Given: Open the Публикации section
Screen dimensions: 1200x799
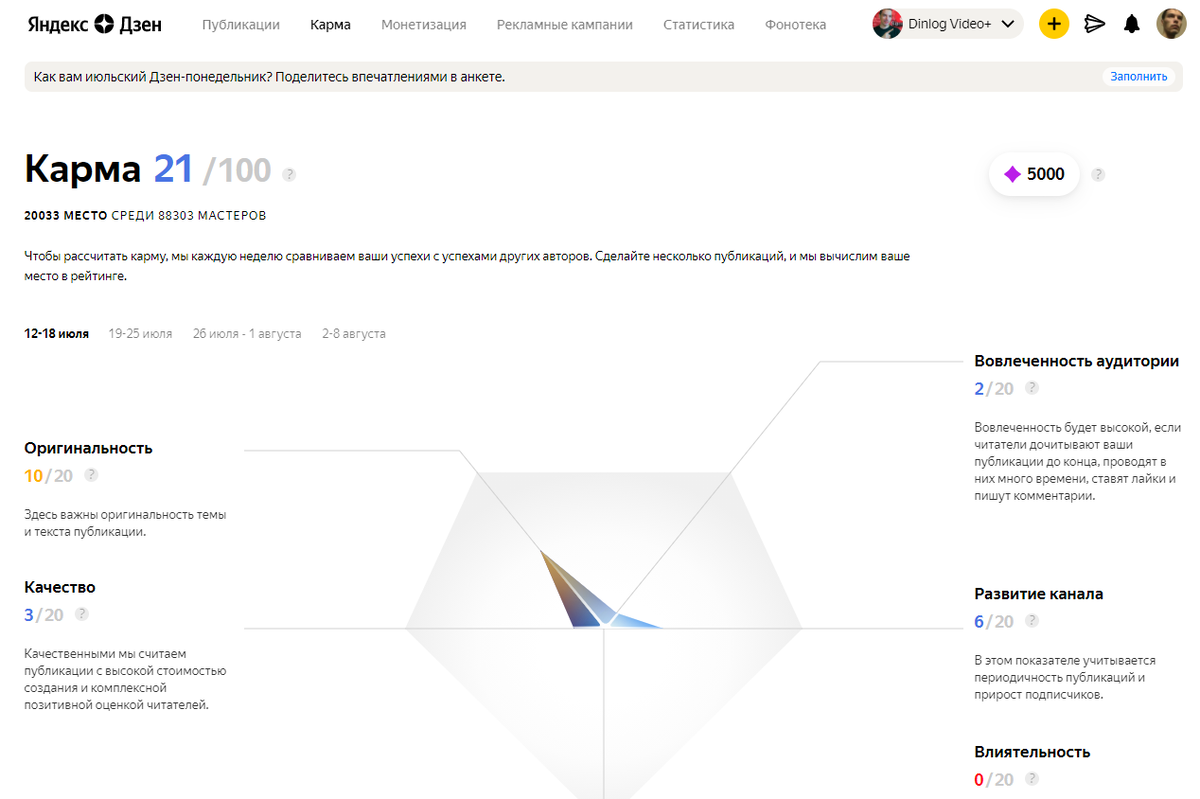Looking at the screenshot, I should (241, 24).
